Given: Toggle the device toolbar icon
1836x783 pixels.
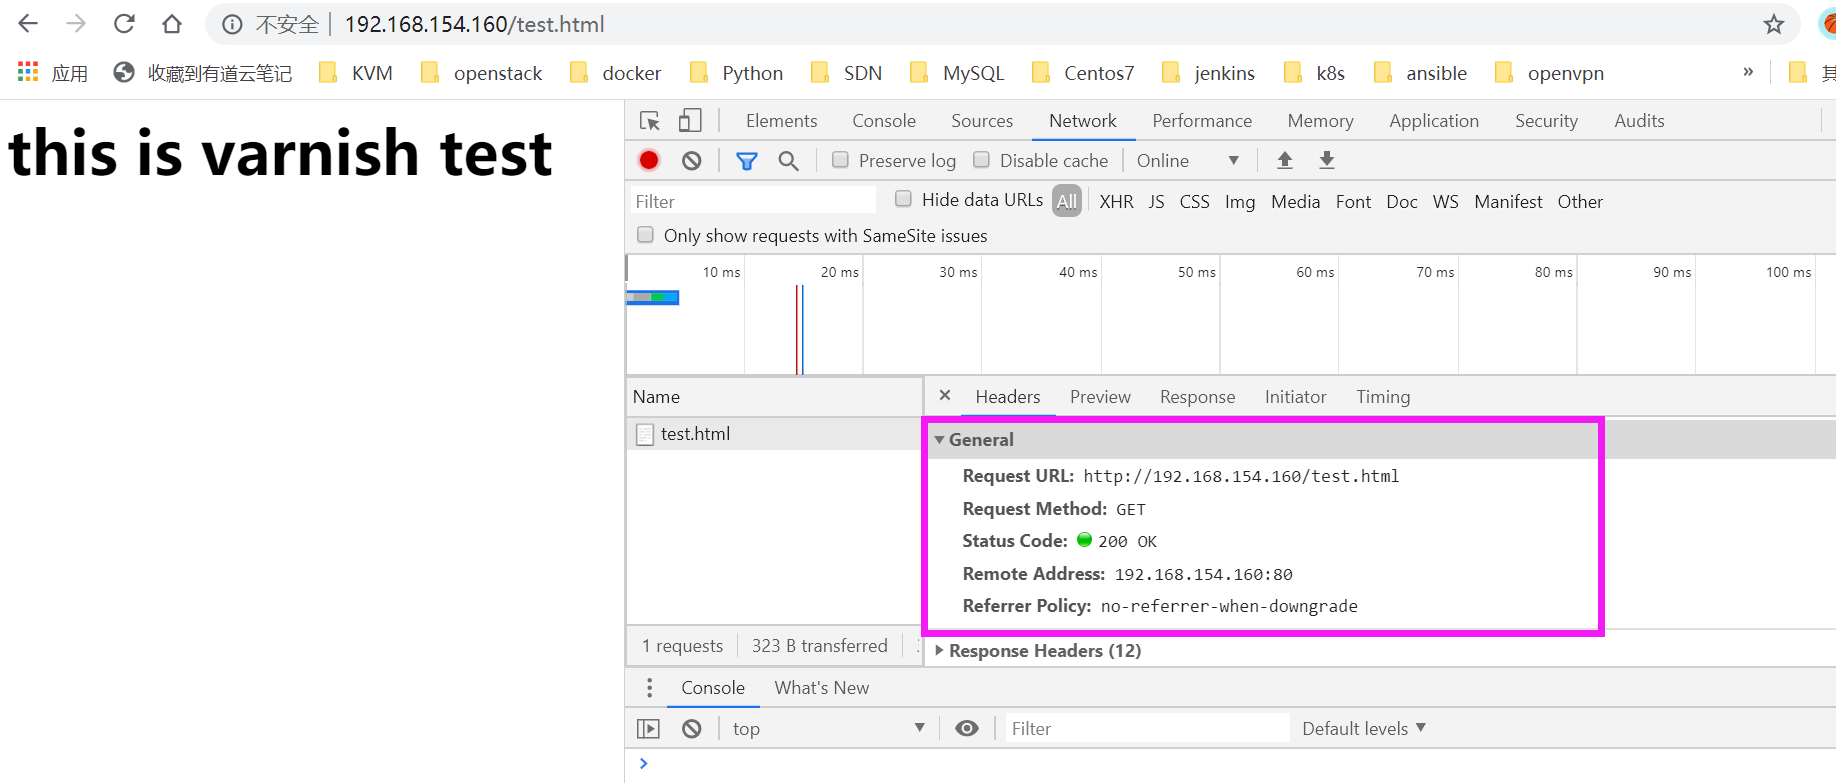Looking at the screenshot, I should click(690, 121).
